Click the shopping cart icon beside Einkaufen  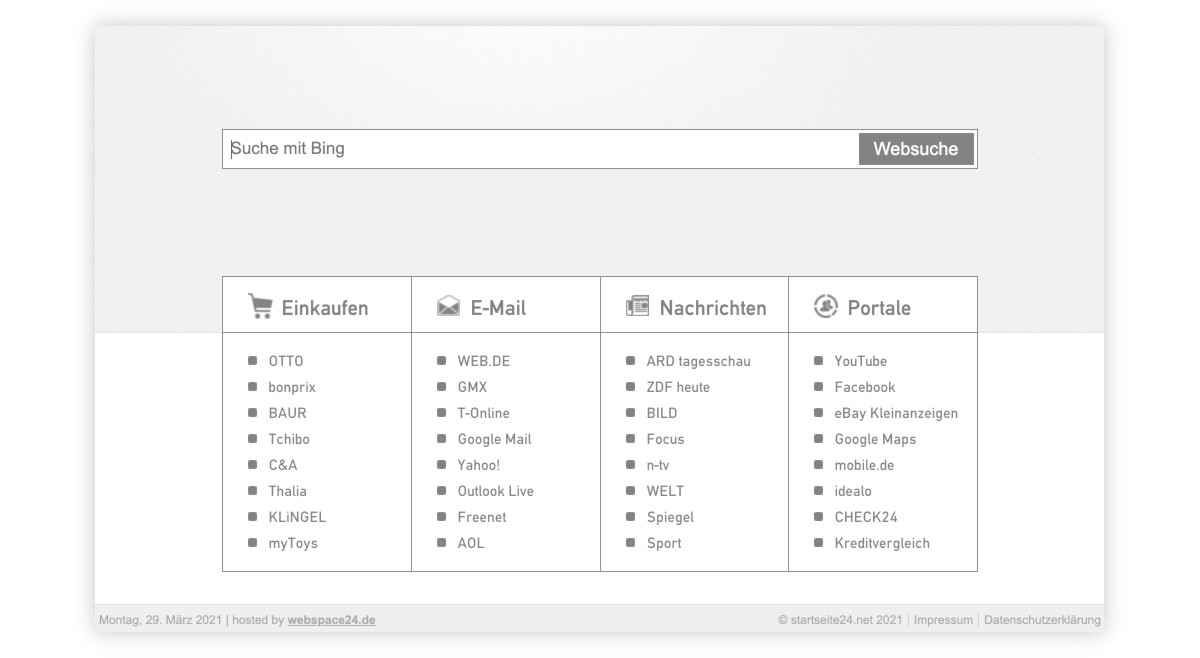coord(259,306)
